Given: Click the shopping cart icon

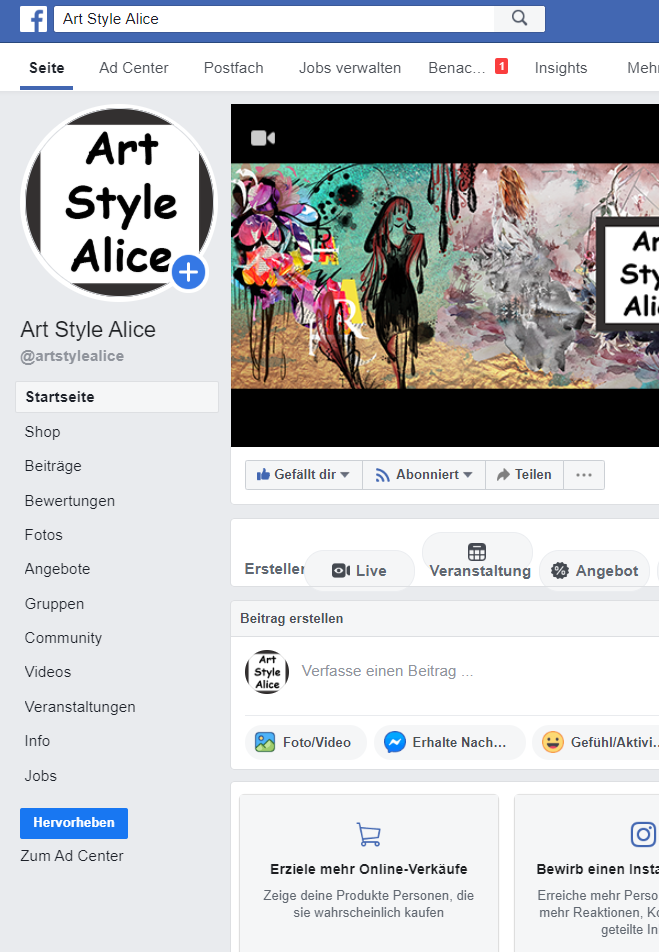Looking at the screenshot, I should pyautogui.click(x=369, y=834).
